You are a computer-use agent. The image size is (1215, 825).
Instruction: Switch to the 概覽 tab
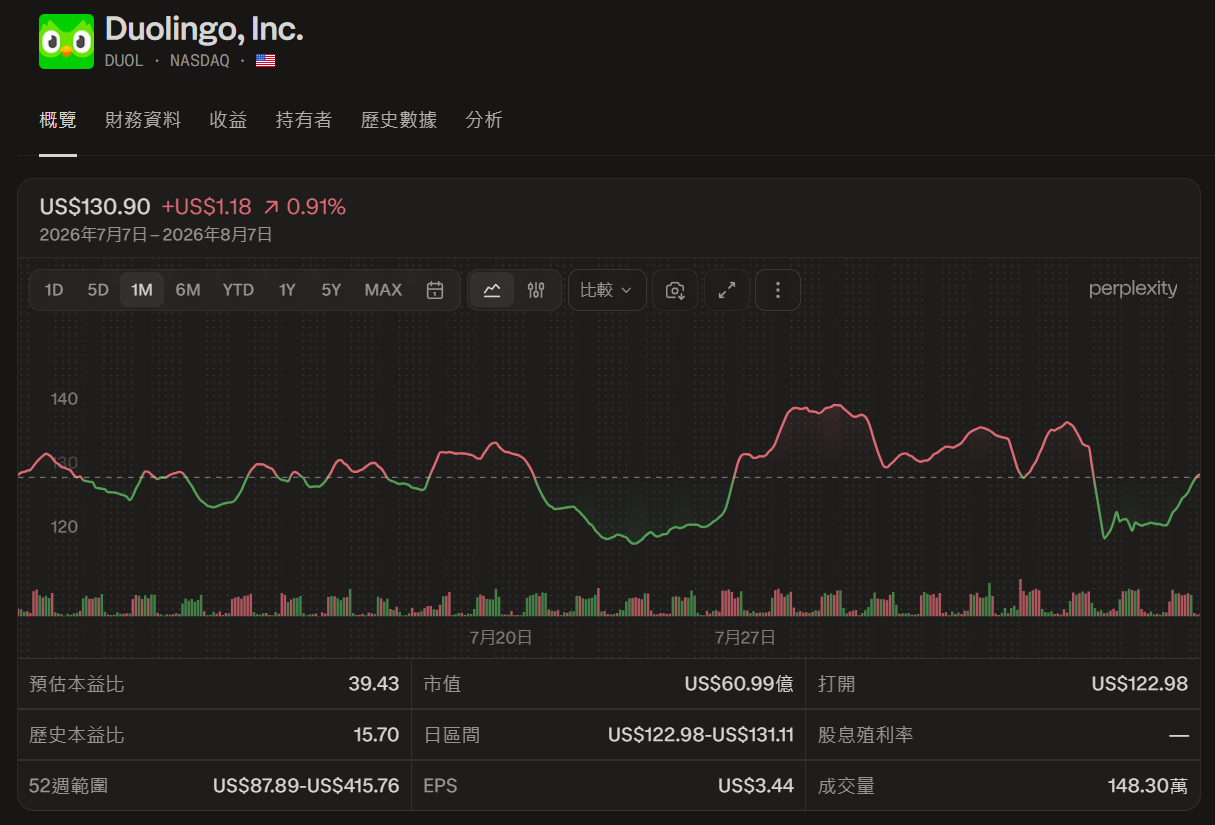[58, 120]
